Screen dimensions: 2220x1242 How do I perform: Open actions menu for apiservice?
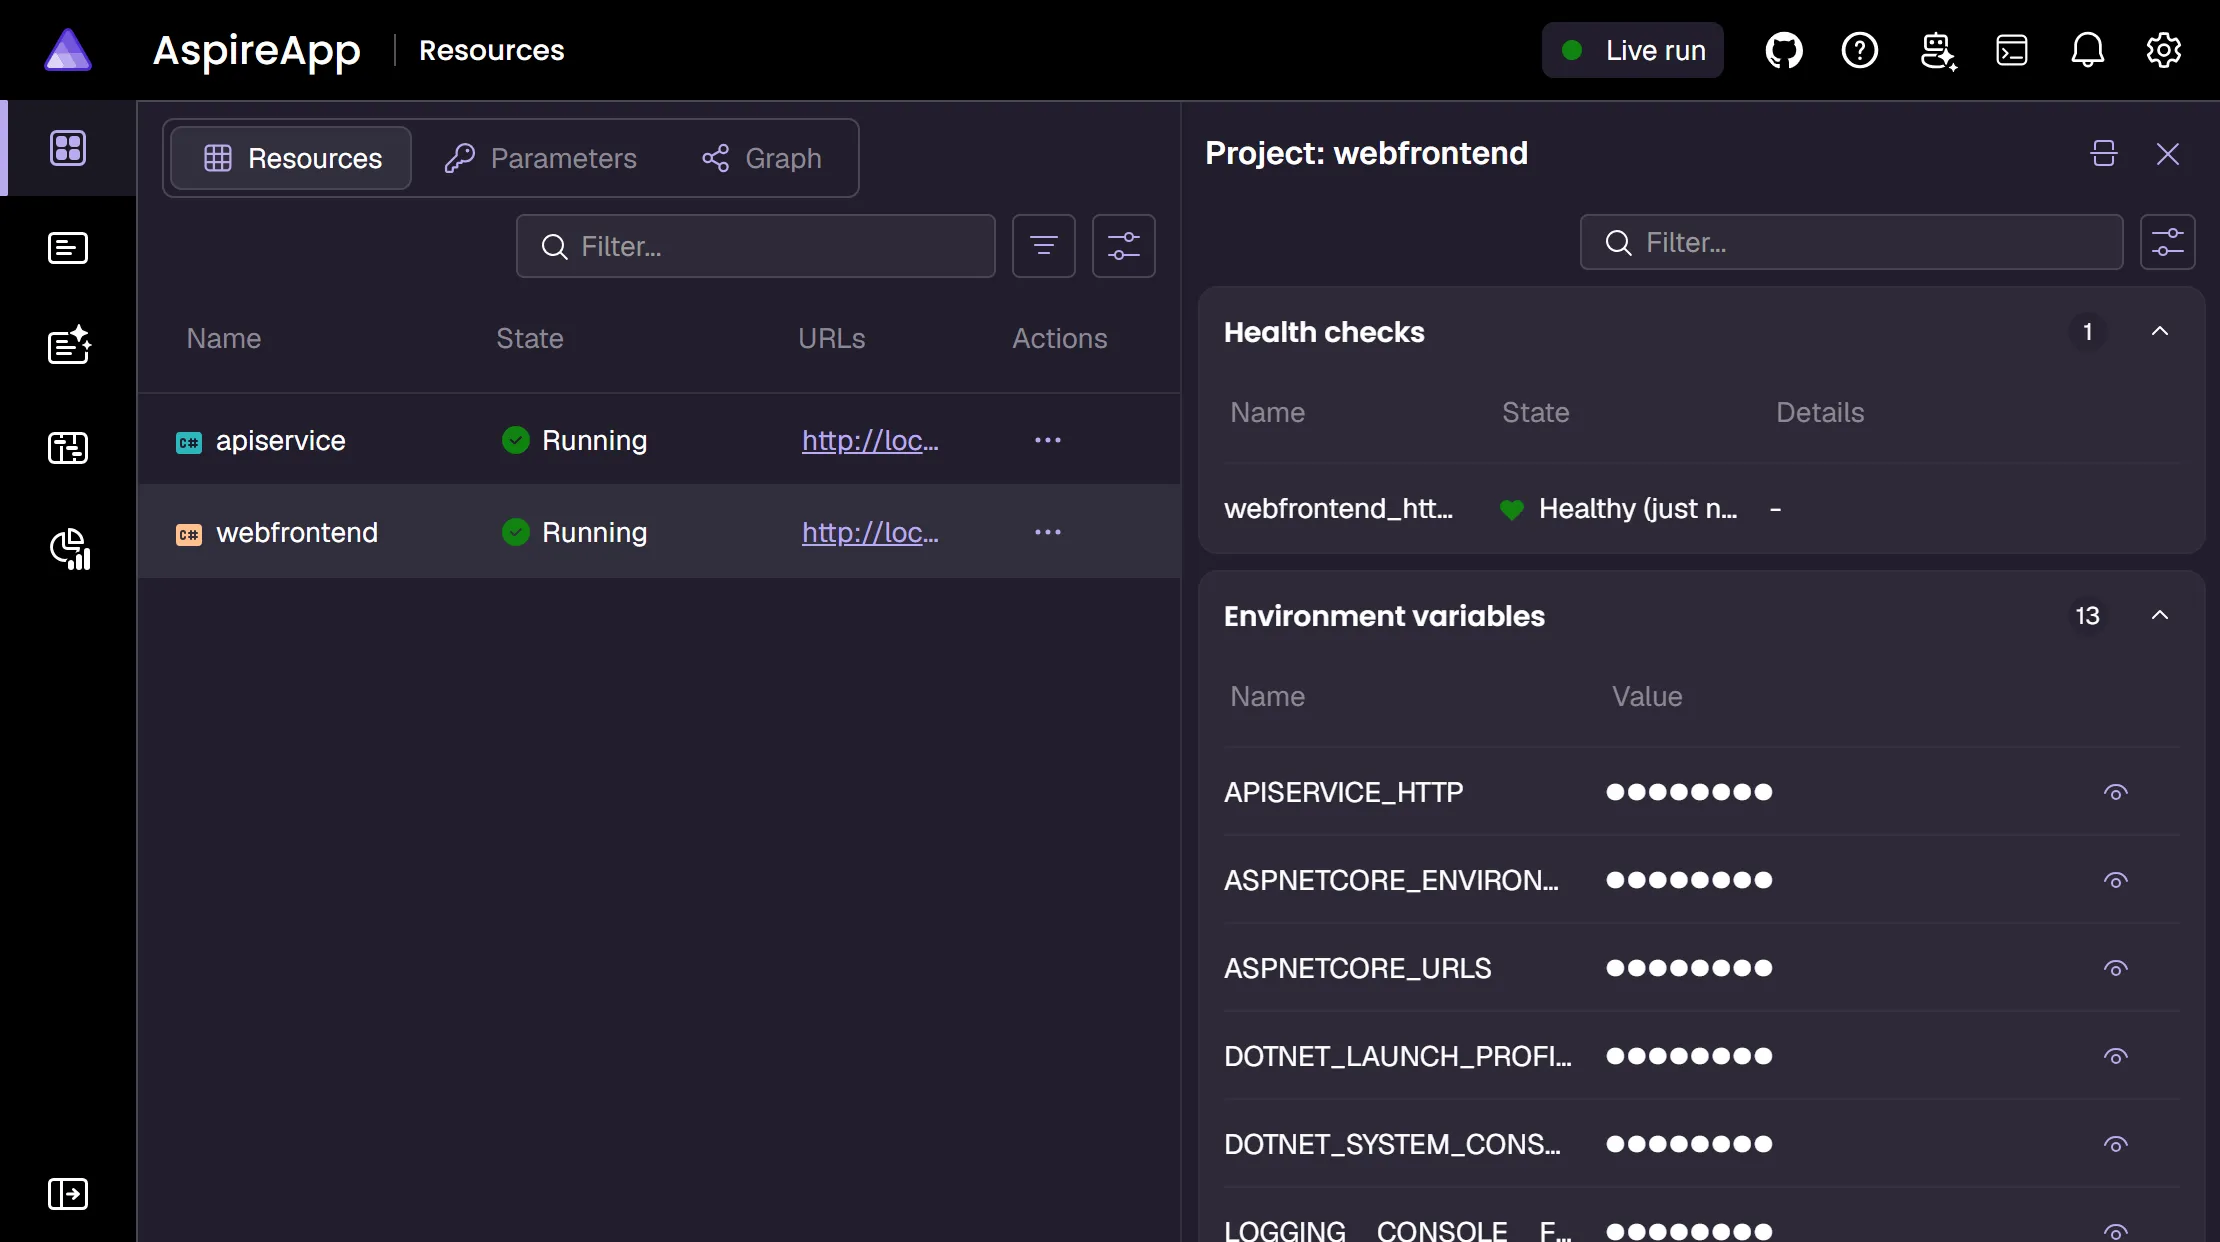click(1048, 440)
